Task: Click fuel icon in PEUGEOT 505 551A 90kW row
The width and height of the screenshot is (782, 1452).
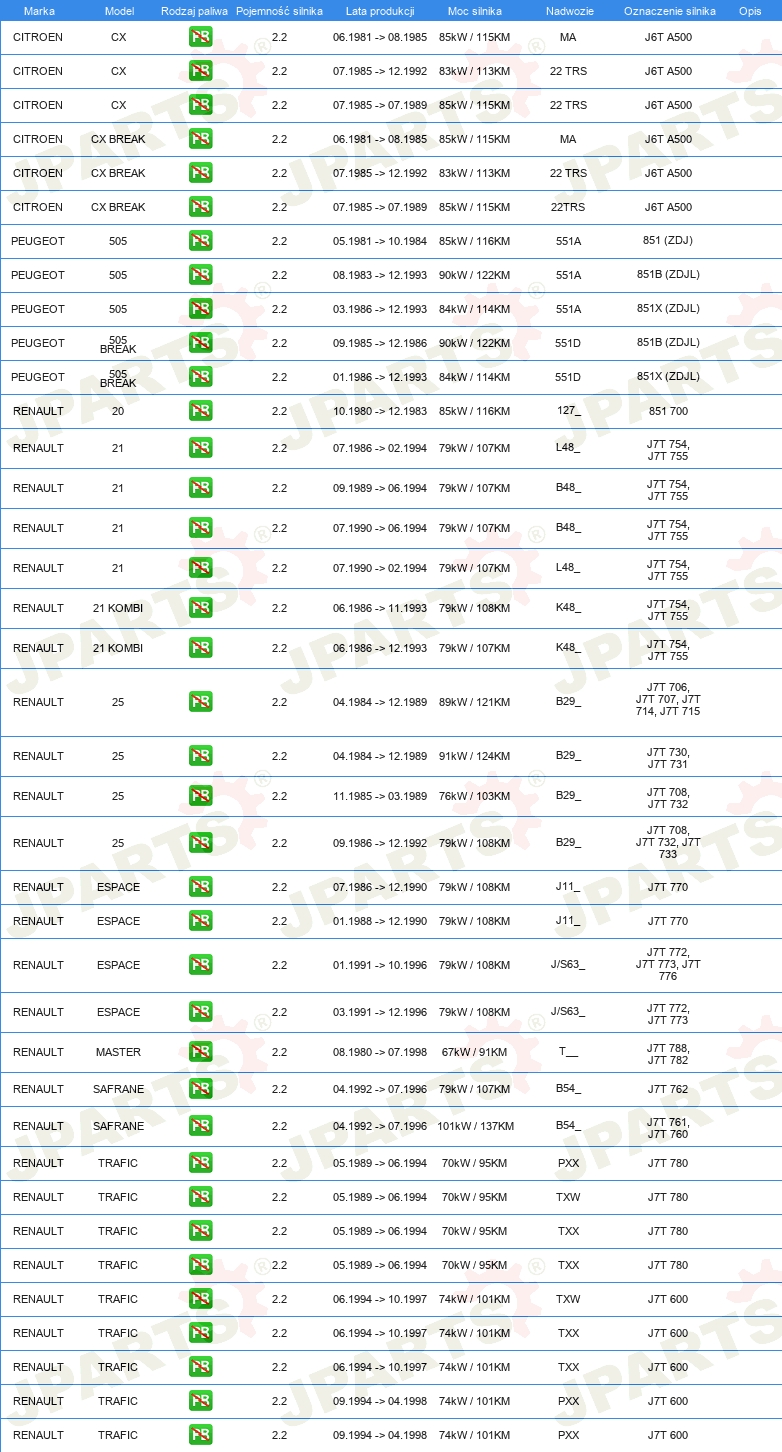Action: pyautogui.click(x=200, y=275)
